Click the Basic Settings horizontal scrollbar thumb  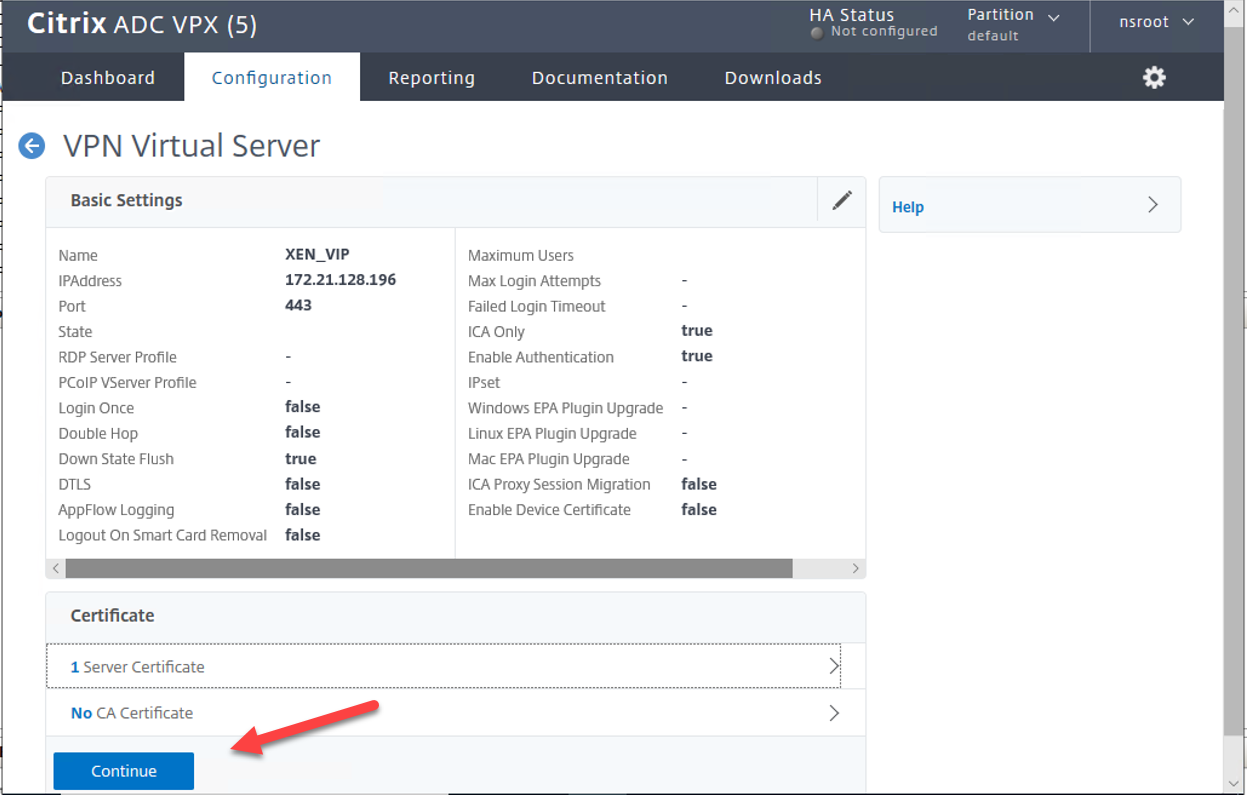tap(429, 568)
